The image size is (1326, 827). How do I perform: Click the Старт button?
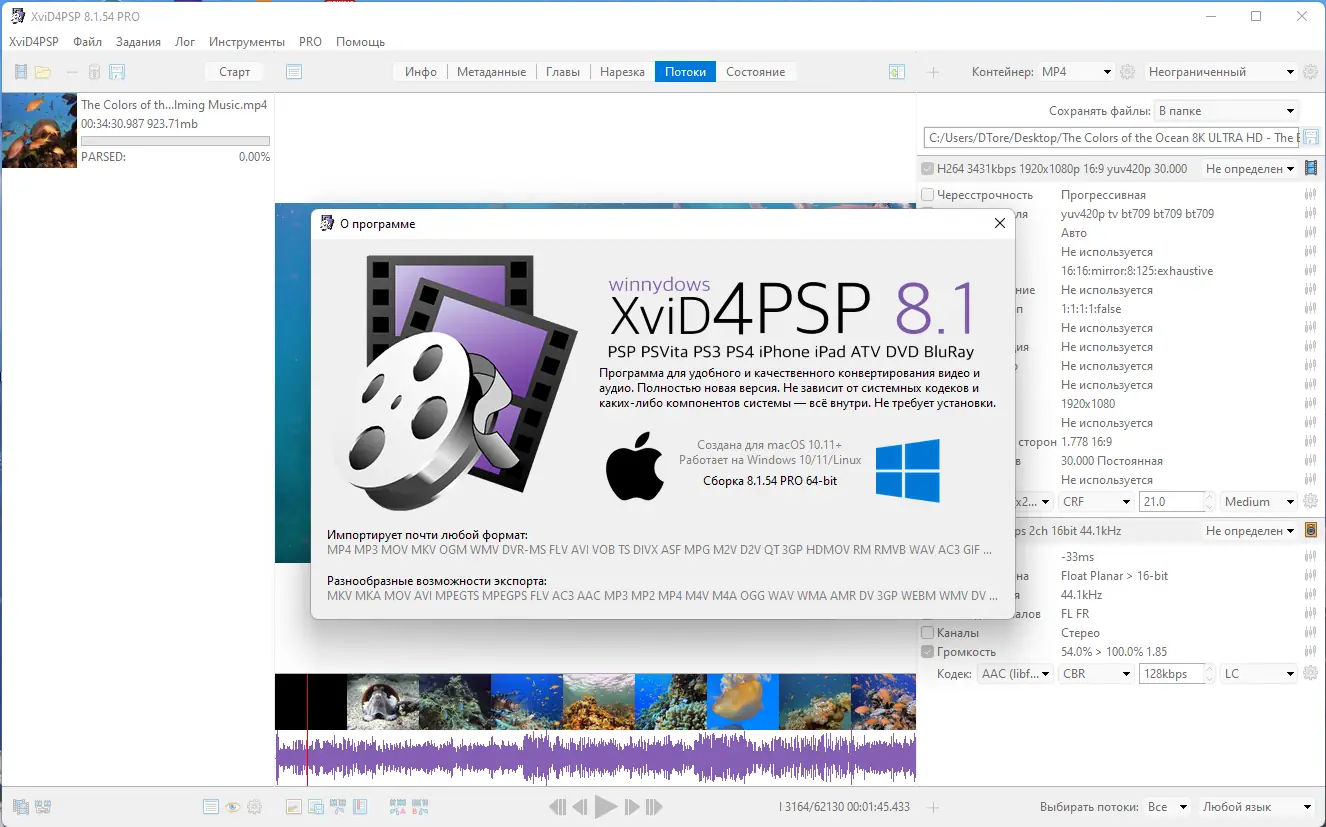[x=235, y=72]
